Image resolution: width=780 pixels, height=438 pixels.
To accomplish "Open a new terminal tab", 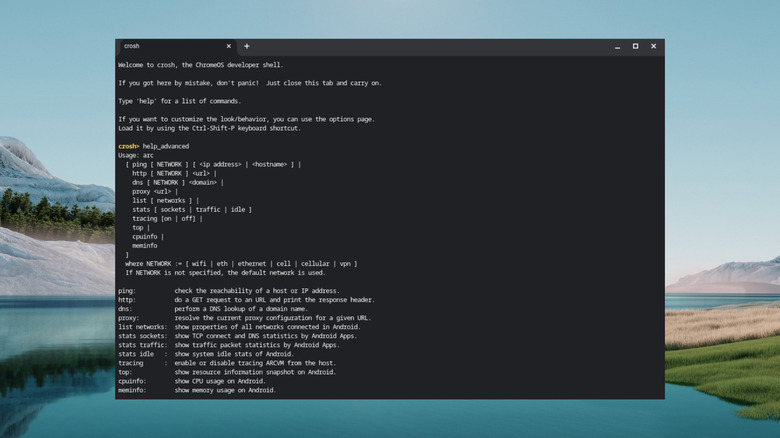I will (x=247, y=46).
